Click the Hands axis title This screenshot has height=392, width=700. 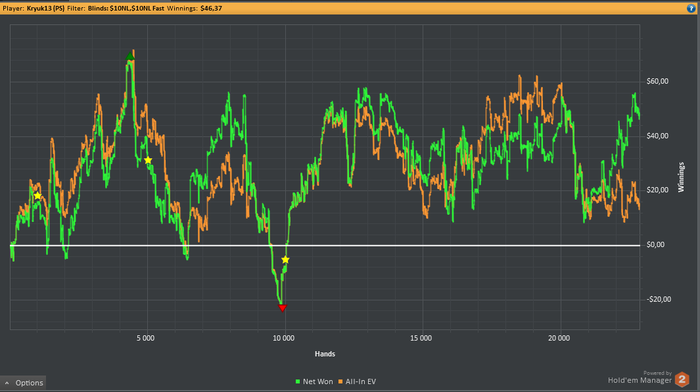tap(325, 354)
